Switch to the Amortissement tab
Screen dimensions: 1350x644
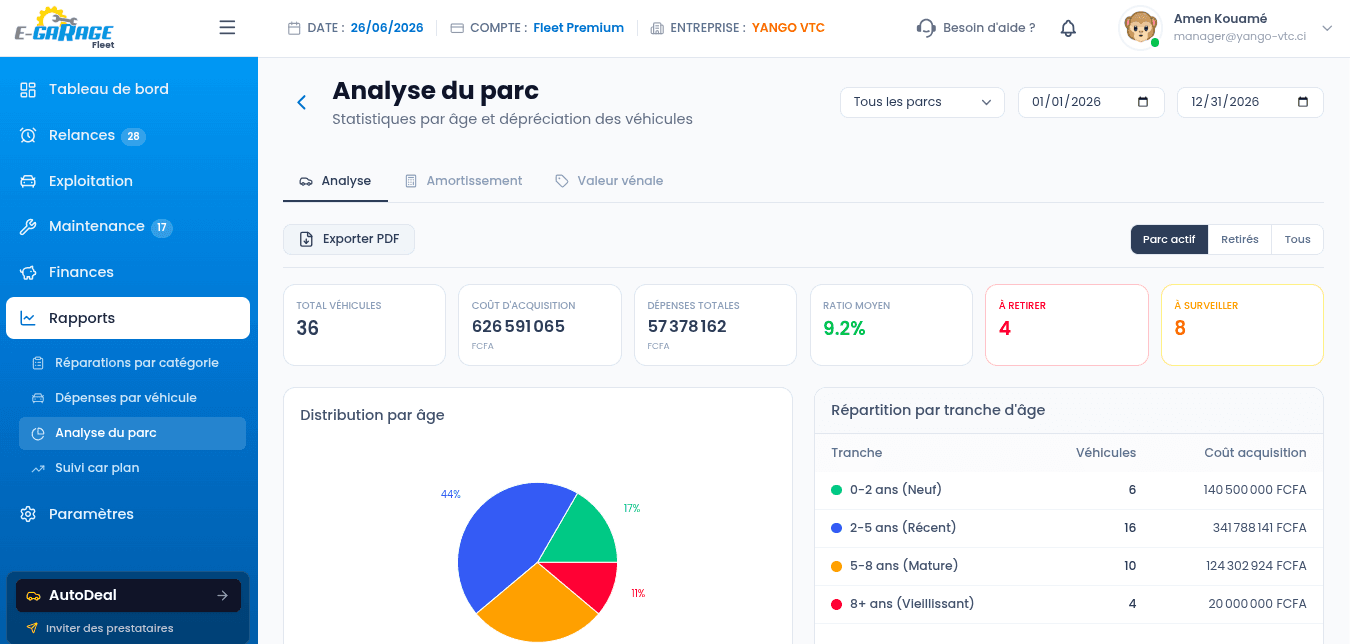463,181
